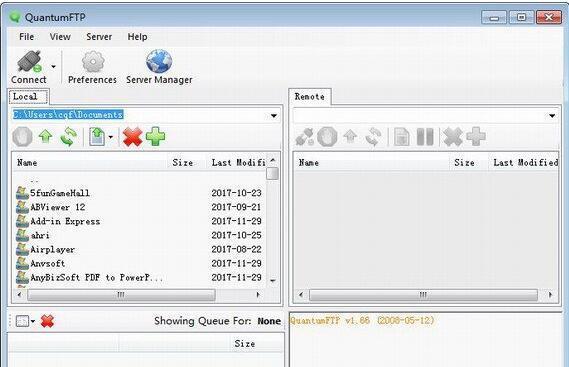Switch to the Local tab
This screenshot has height=367, width=569.
point(28,97)
